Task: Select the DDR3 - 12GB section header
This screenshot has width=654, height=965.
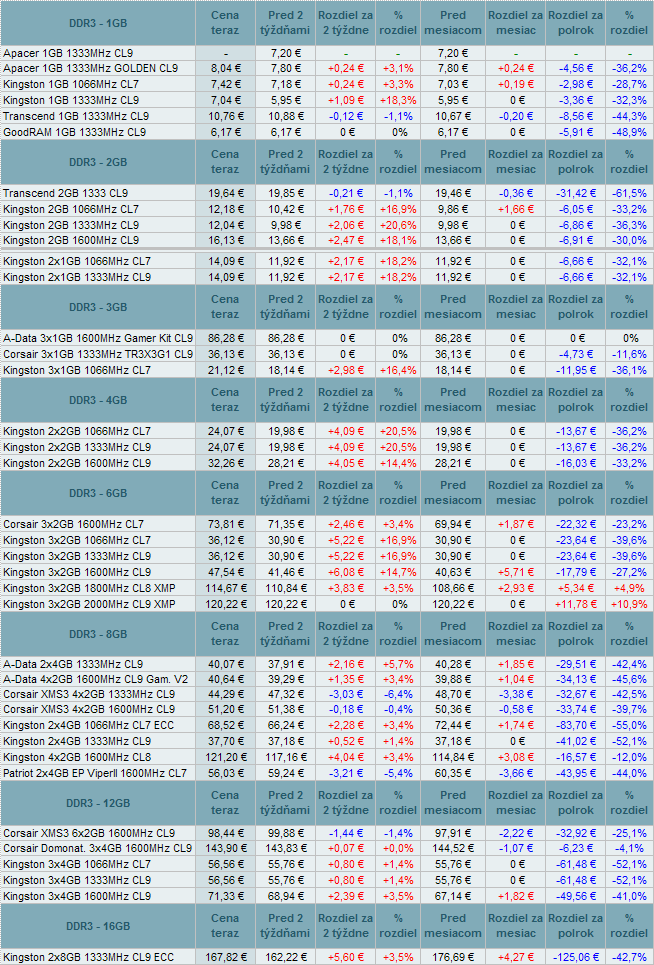Action: (x=98, y=803)
